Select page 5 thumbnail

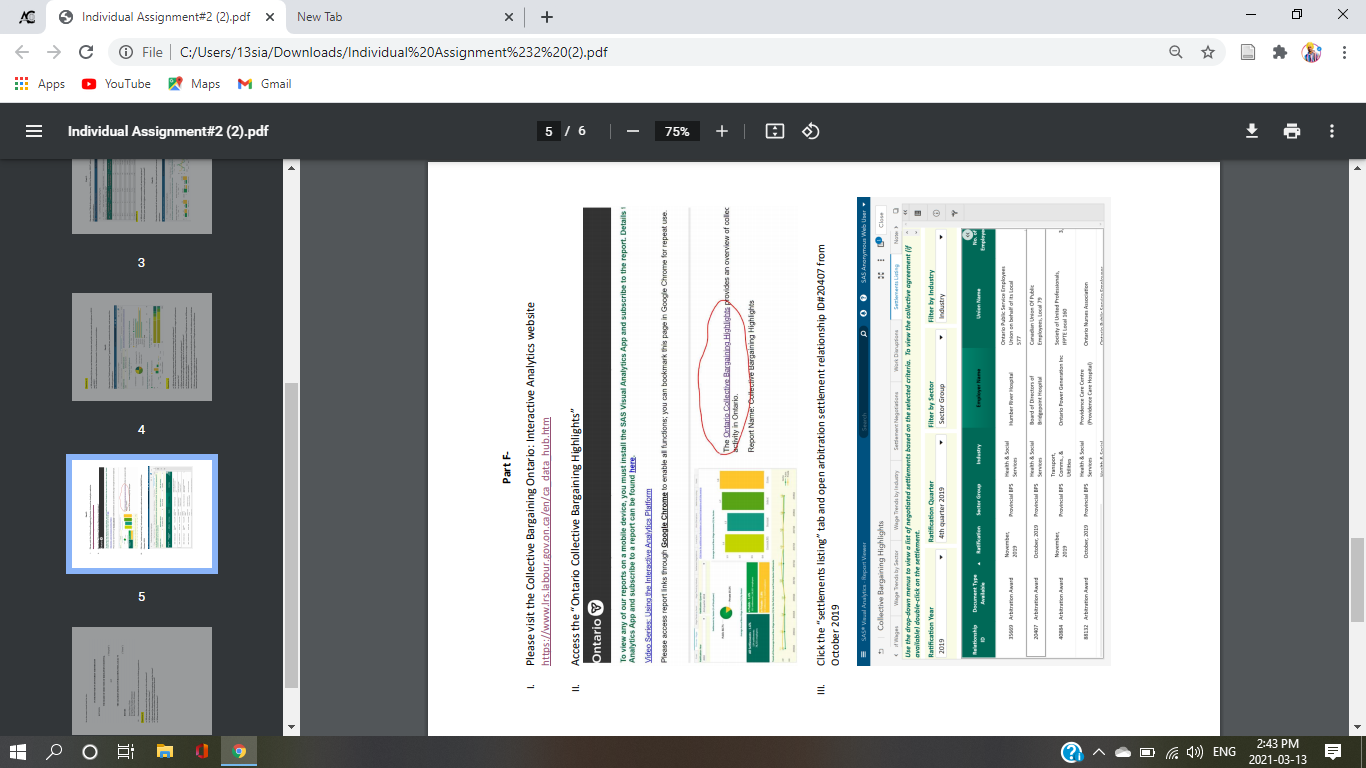142,514
